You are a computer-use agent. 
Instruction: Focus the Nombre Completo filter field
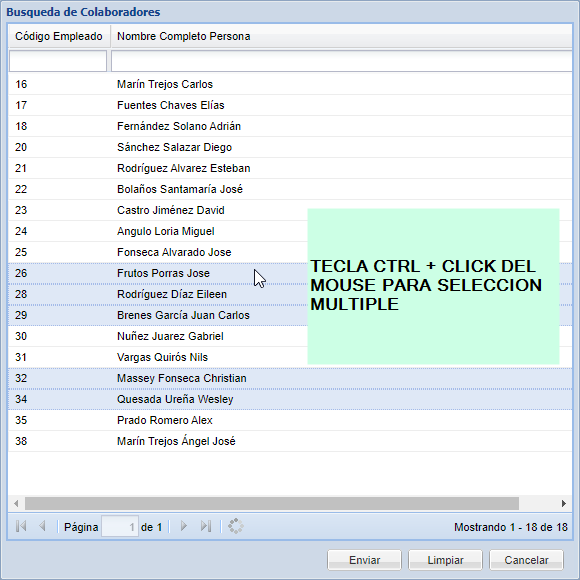(341, 61)
